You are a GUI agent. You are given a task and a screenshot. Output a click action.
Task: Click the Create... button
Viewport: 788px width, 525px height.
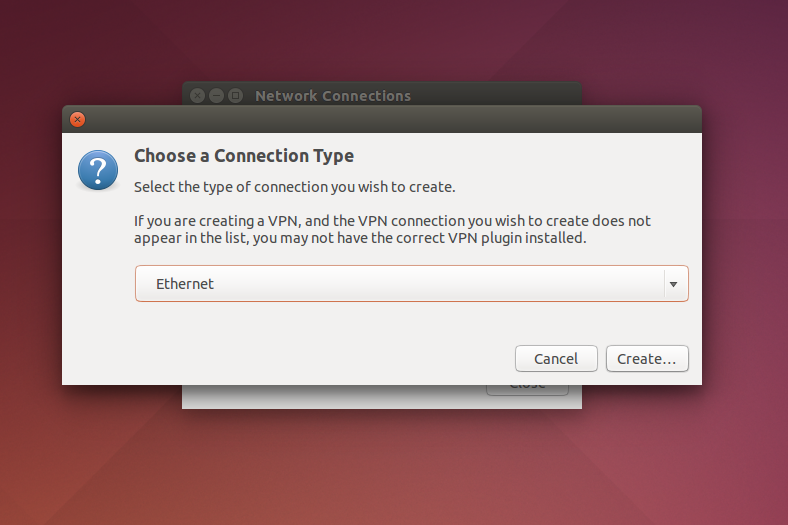647,359
